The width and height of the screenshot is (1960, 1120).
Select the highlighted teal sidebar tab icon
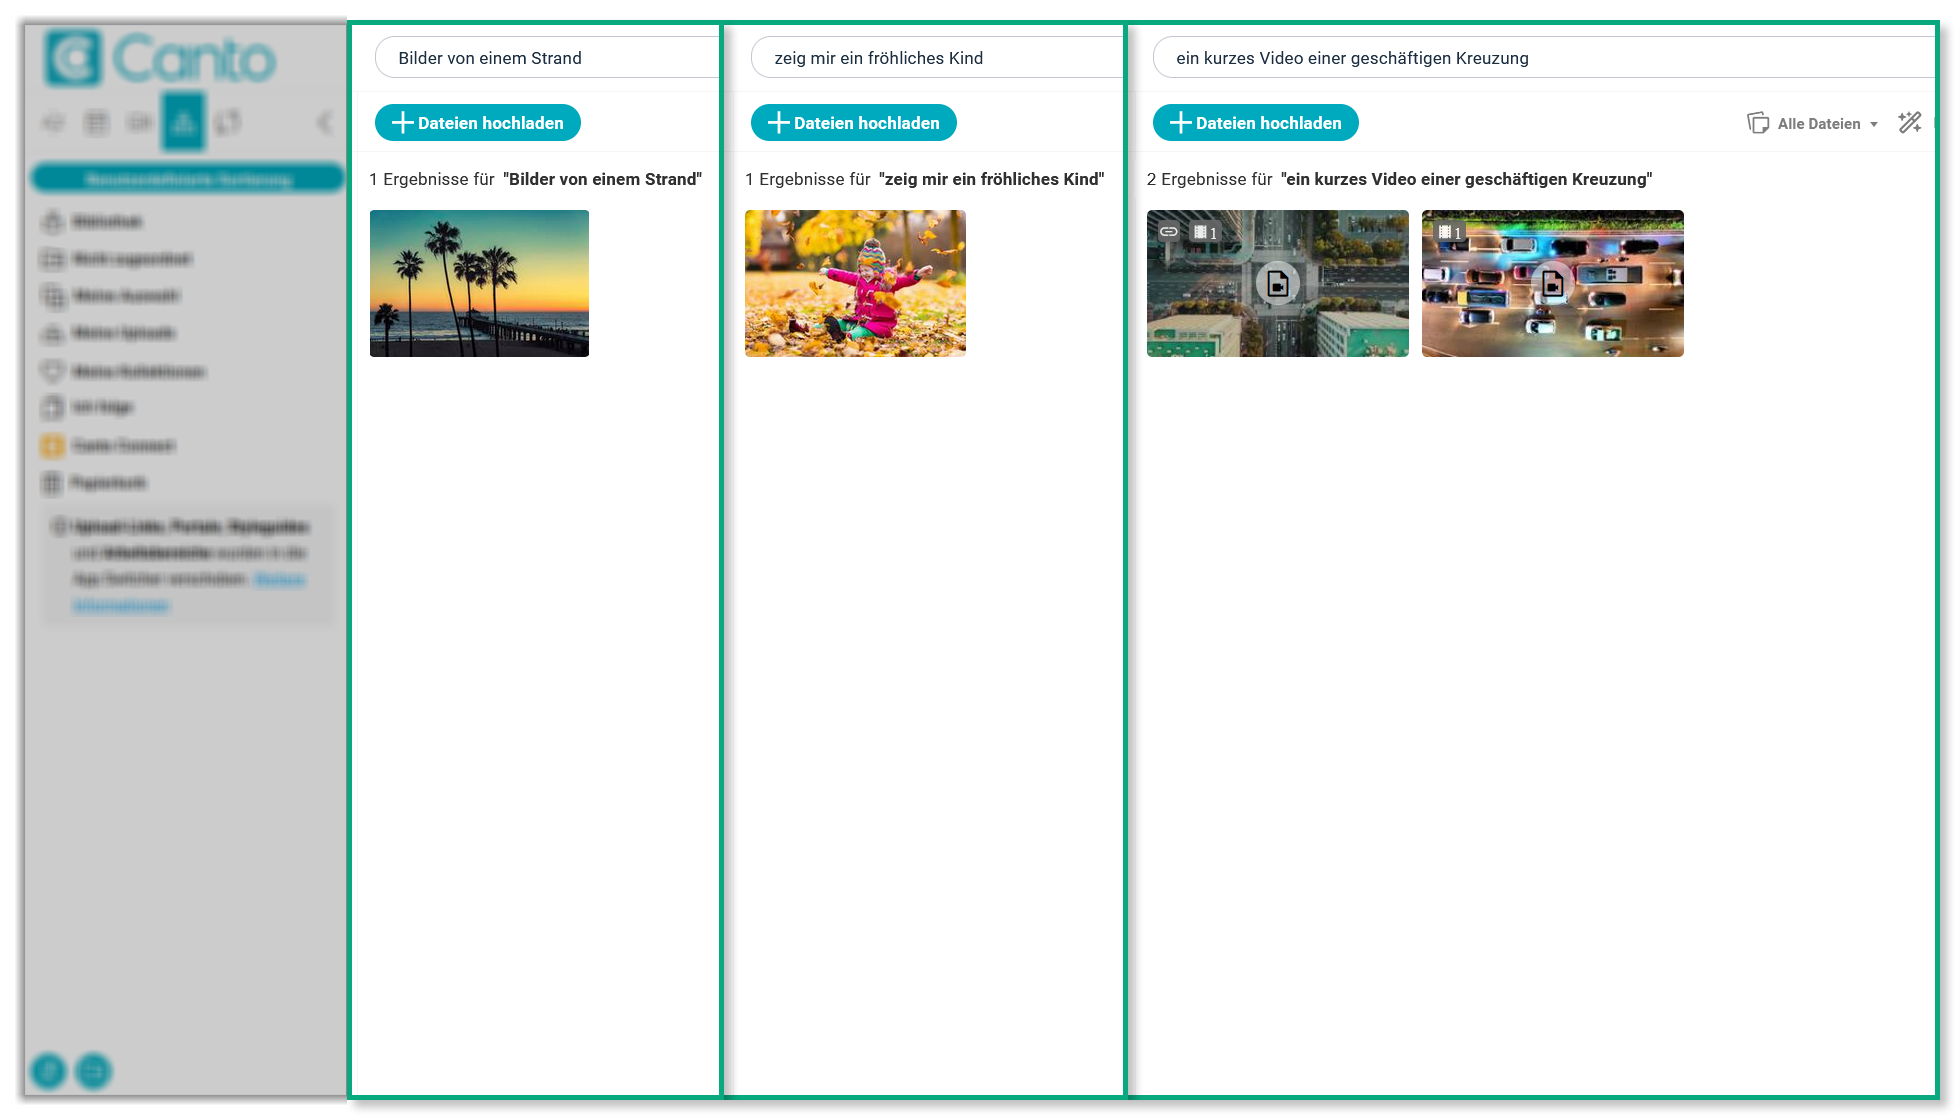click(x=184, y=122)
